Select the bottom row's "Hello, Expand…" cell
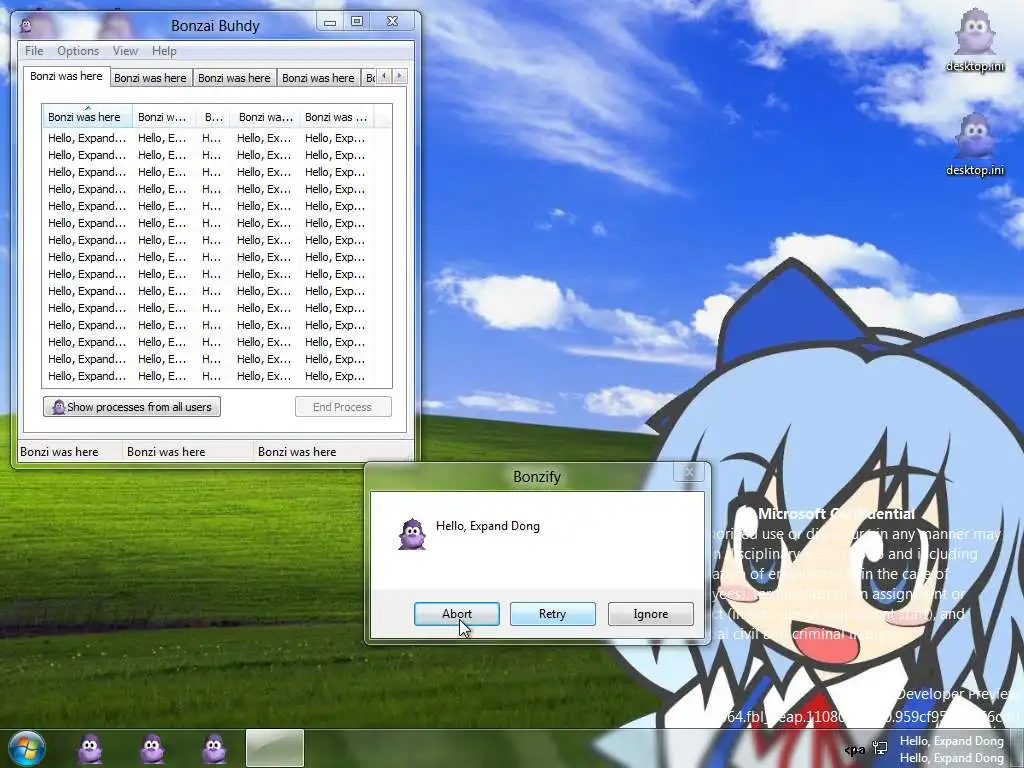The width and height of the screenshot is (1024, 768). [87, 376]
